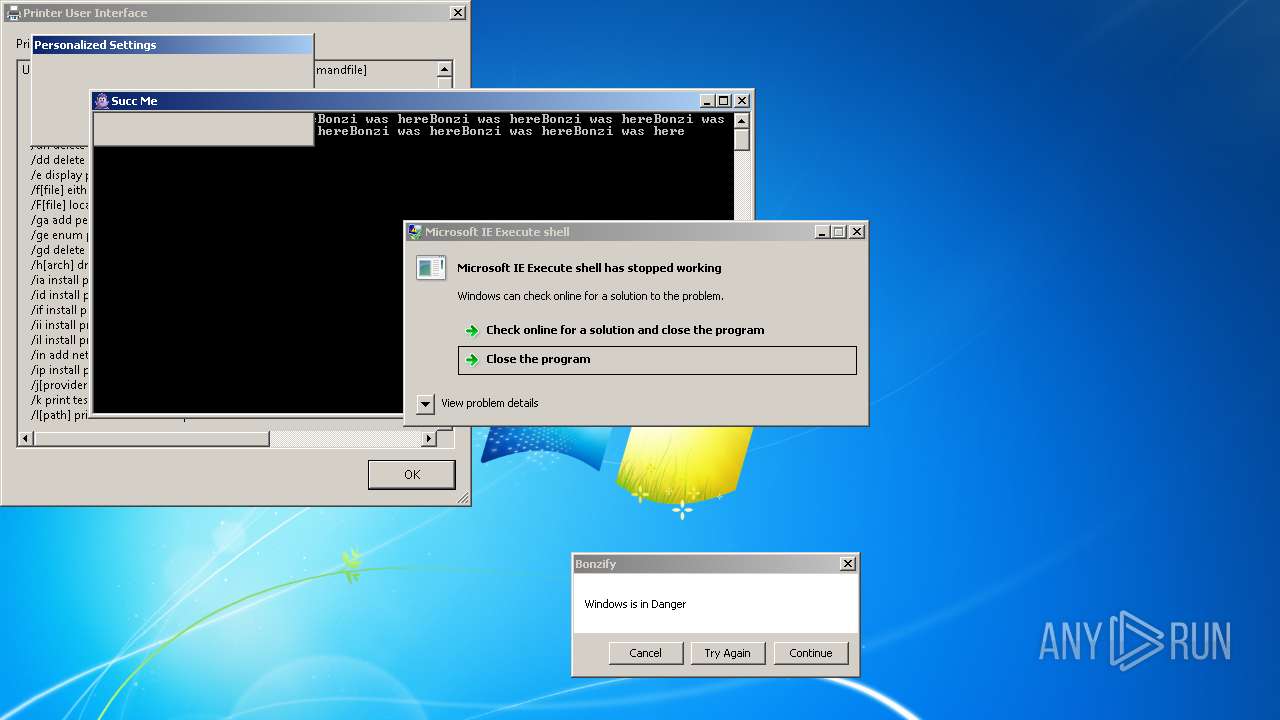Image resolution: width=1280 pixels, height=720 pixels.
Task: Click Cancel in the Bonzify dialog
Action: pyautogui.click(x=645, y=653)
